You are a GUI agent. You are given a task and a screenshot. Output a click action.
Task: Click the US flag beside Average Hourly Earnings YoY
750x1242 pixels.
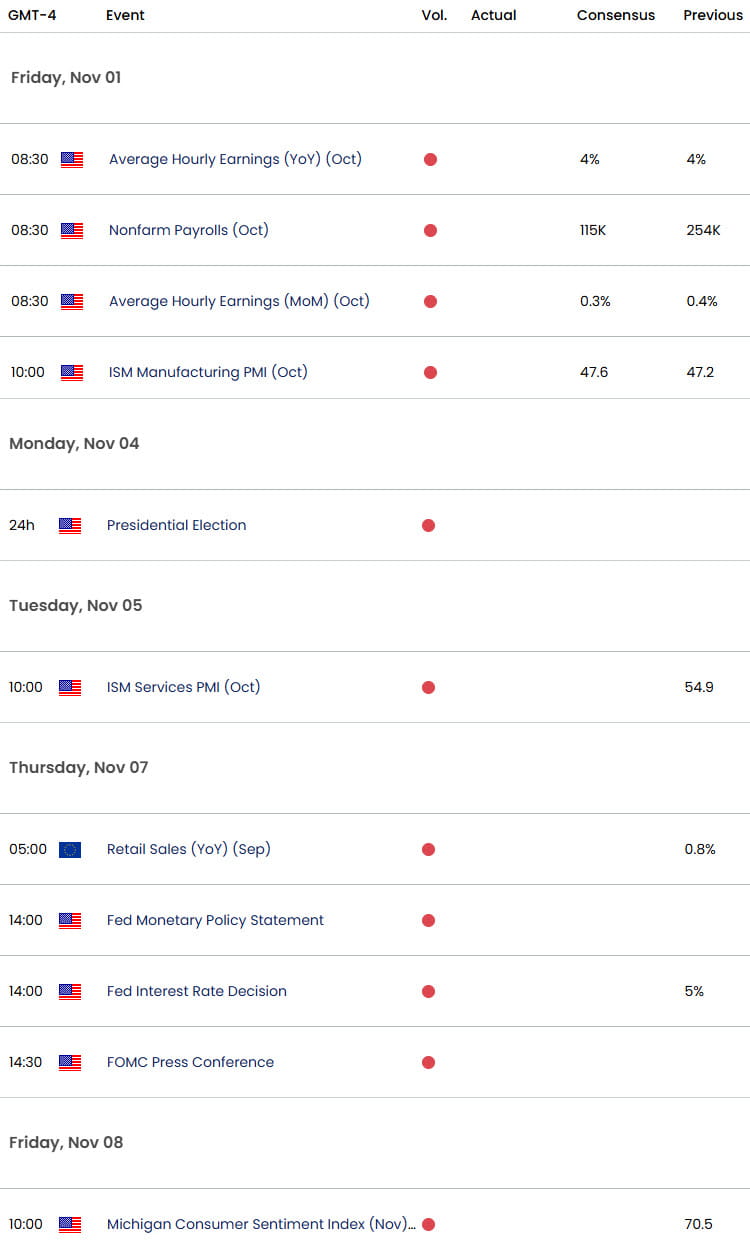tap(71, 159)
